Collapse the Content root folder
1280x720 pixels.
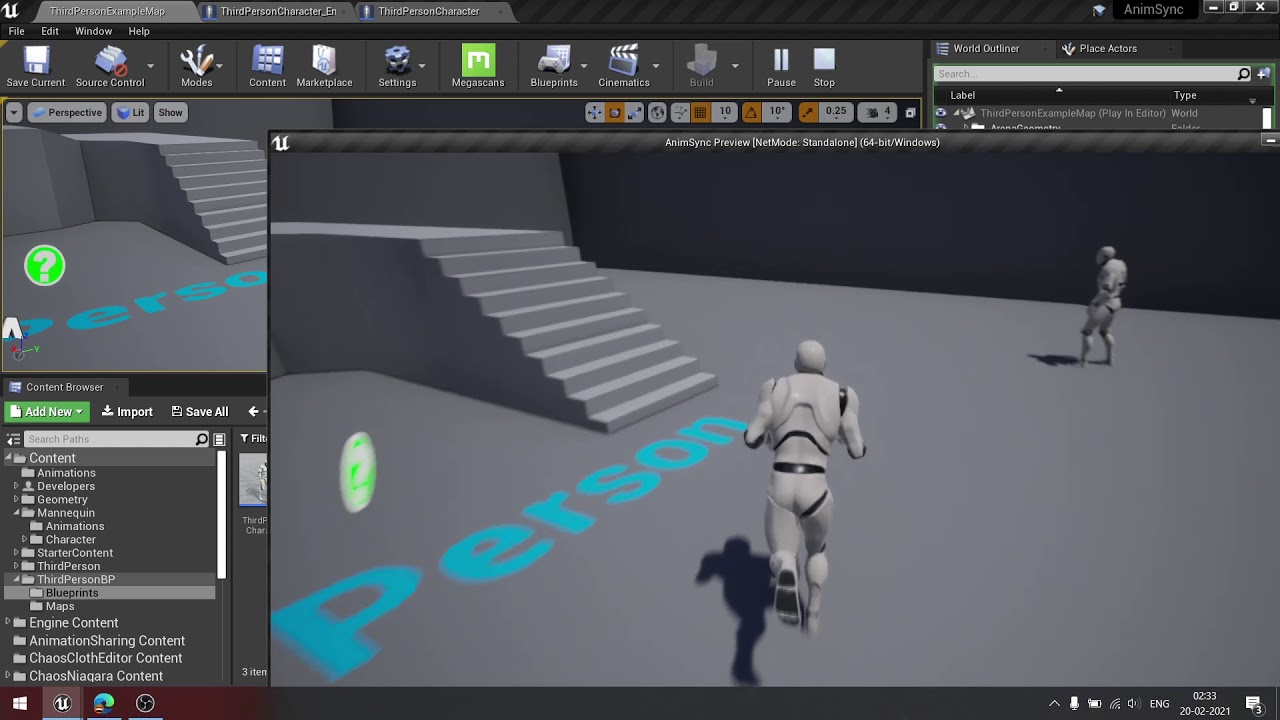click(x=8, y=458)
